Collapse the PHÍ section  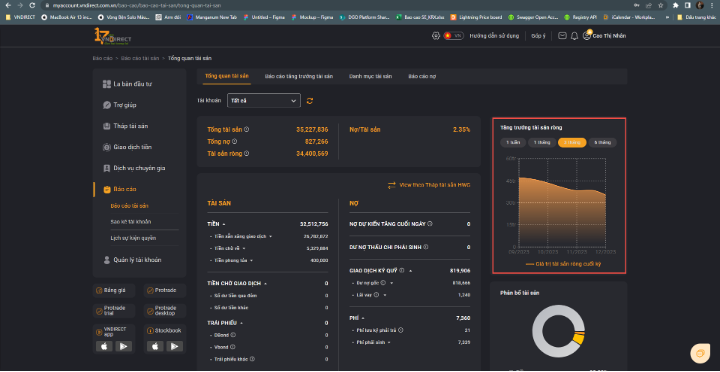(x=363, y=318)
